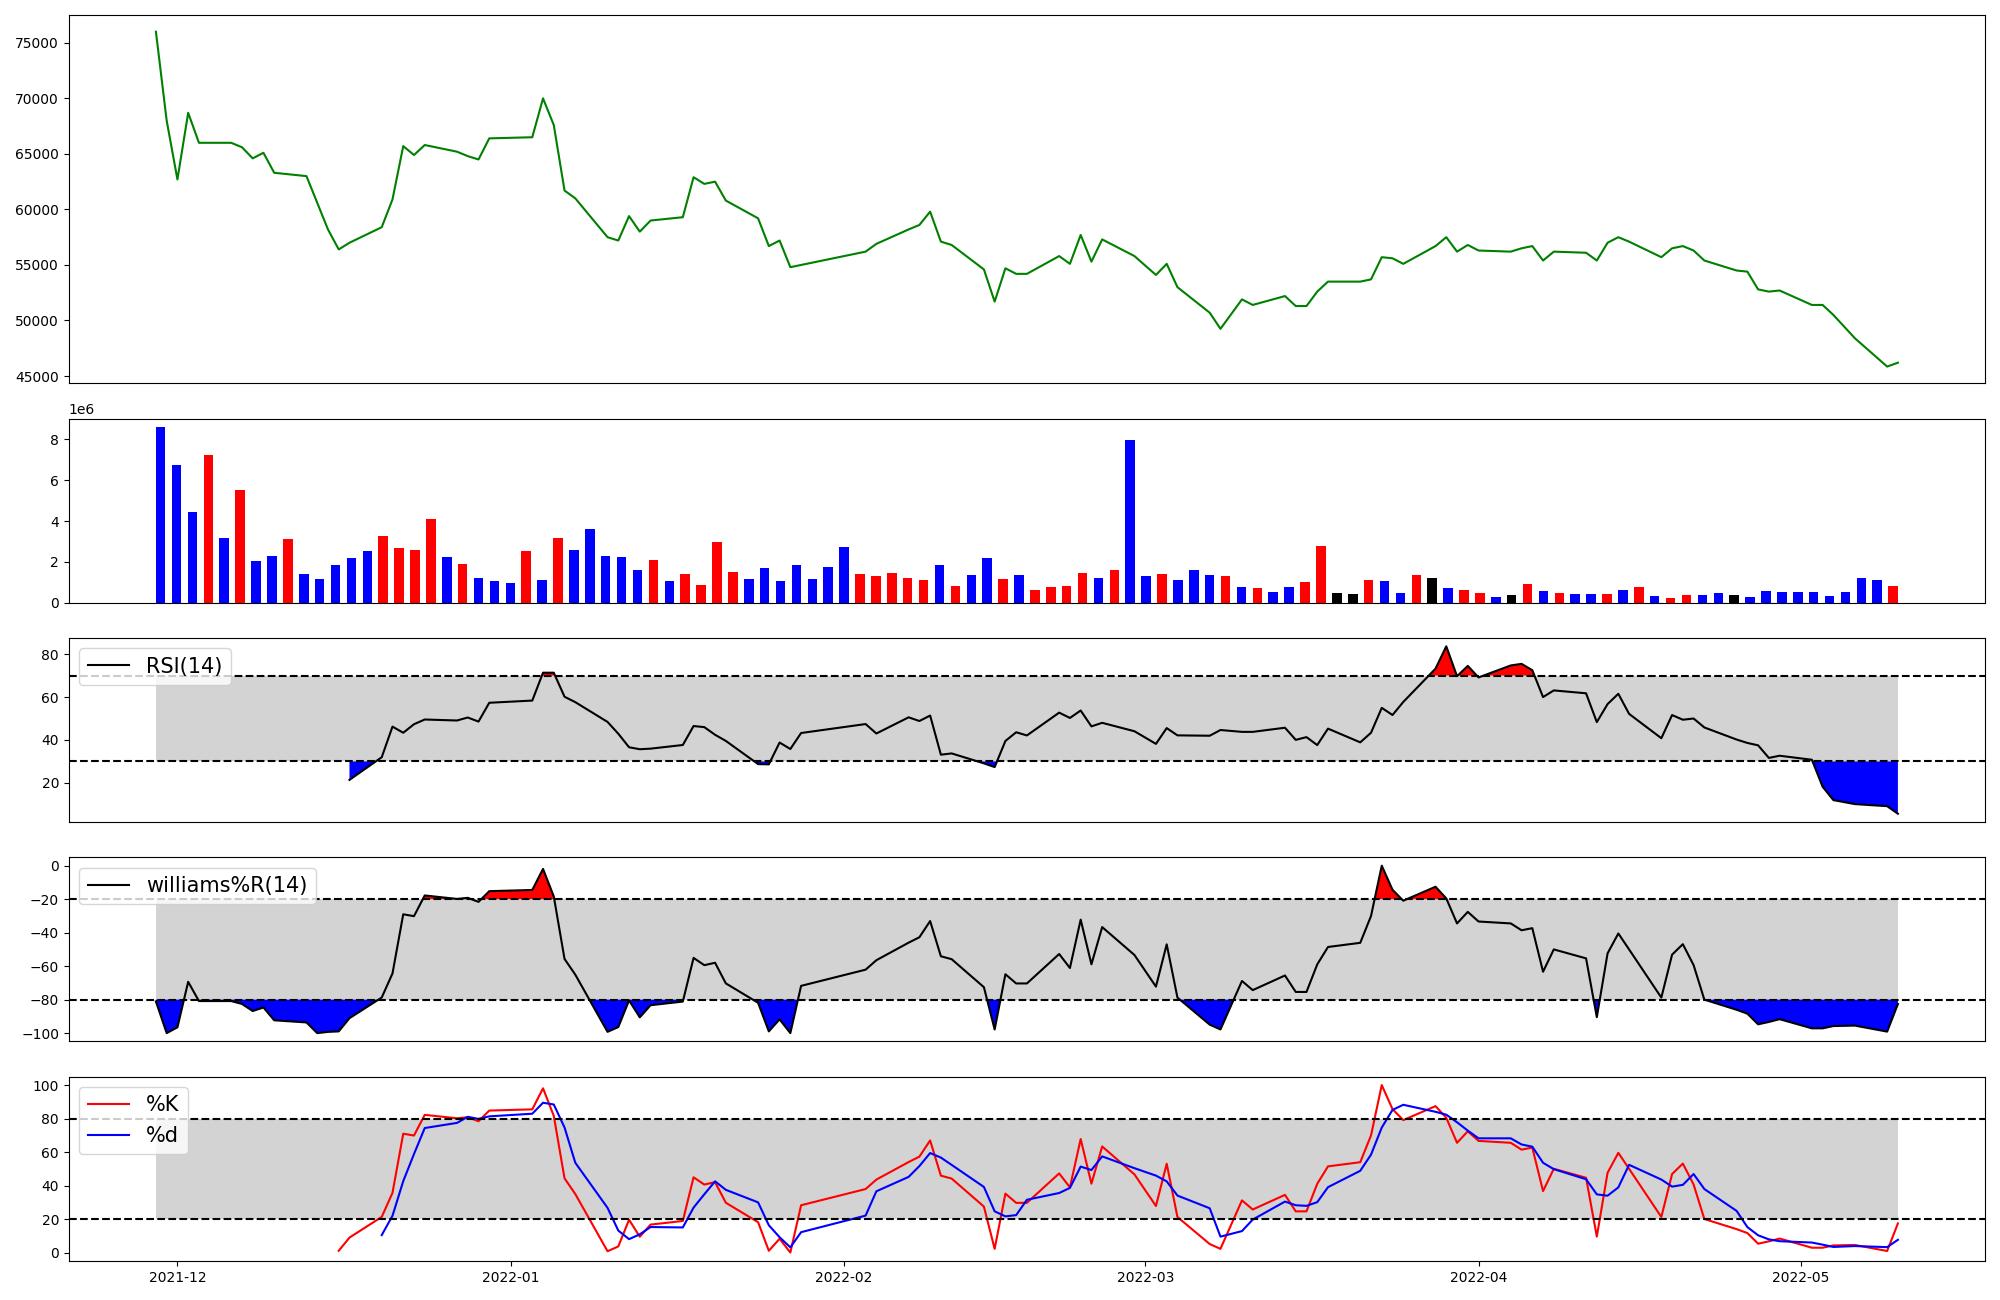Click the 2021-12 x-axis date label
Screen dimensions: 2000x1300
tap(177, 1276)
